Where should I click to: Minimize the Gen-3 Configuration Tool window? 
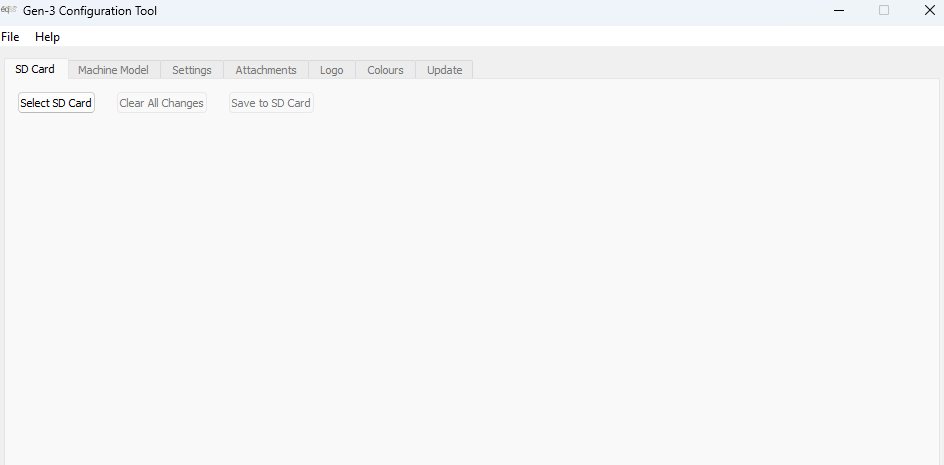pyautogui.click(x=839, y=10)
